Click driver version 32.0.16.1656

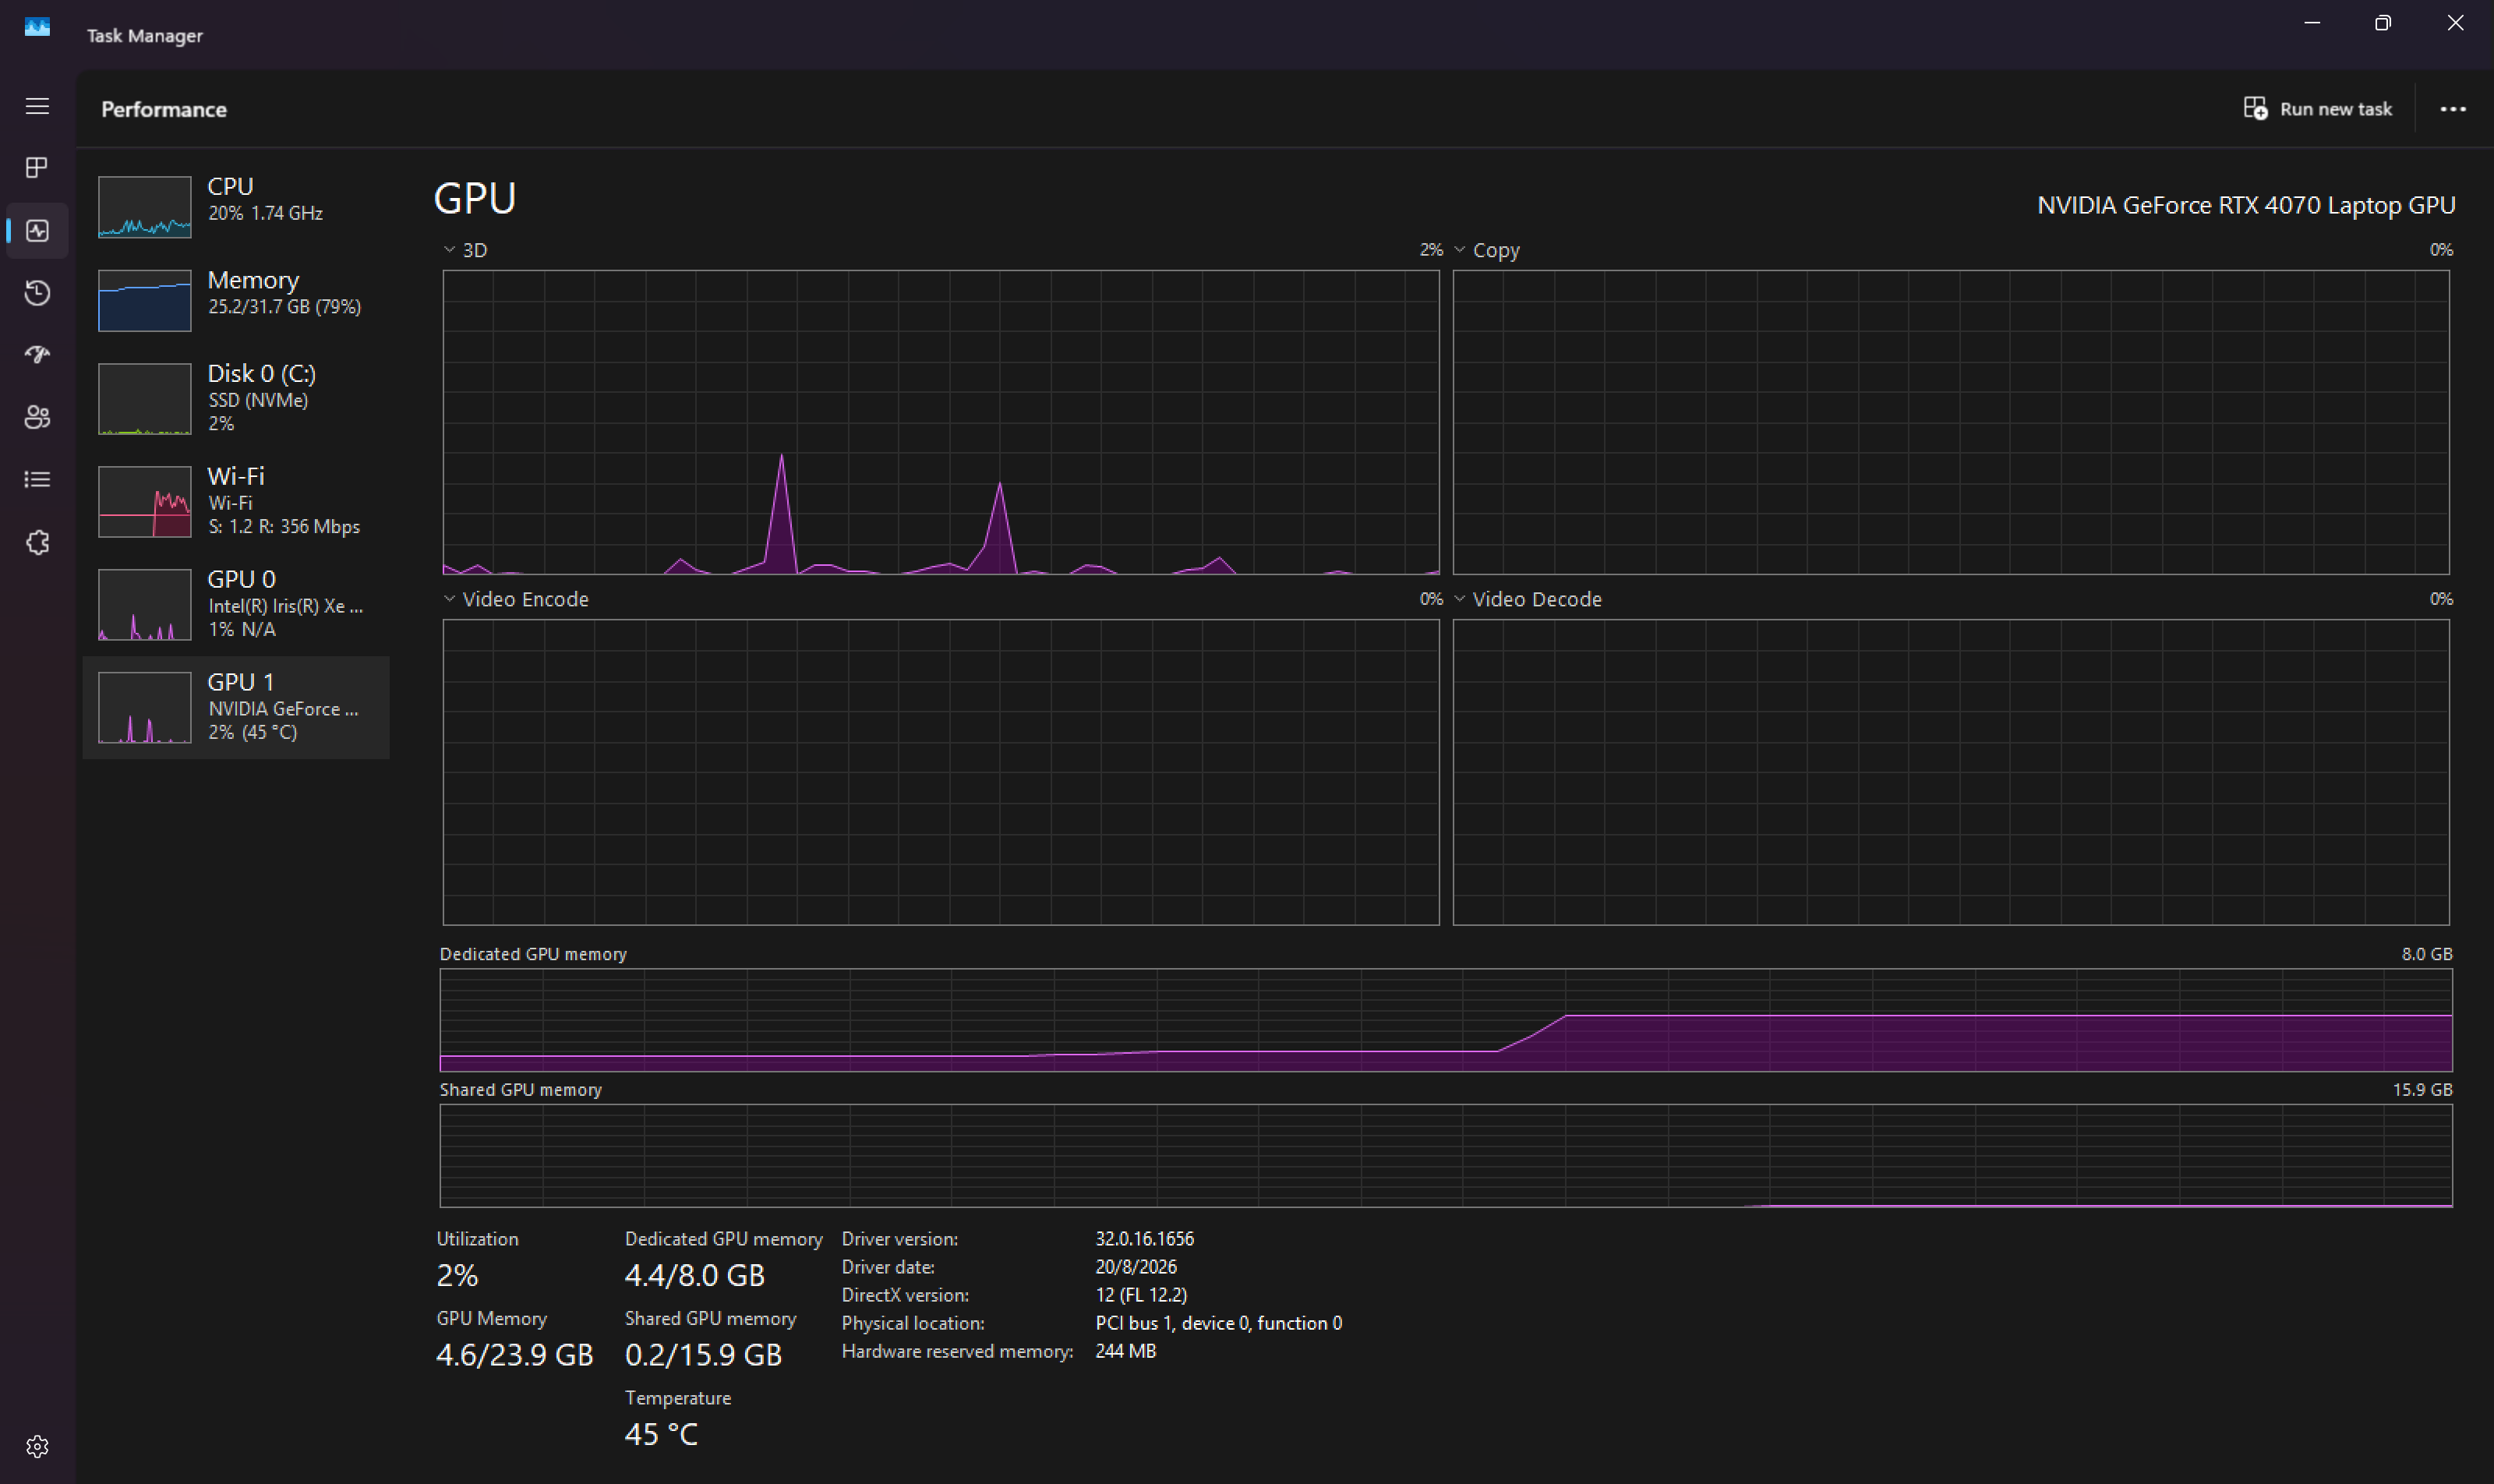[x=1145, y=1239]
